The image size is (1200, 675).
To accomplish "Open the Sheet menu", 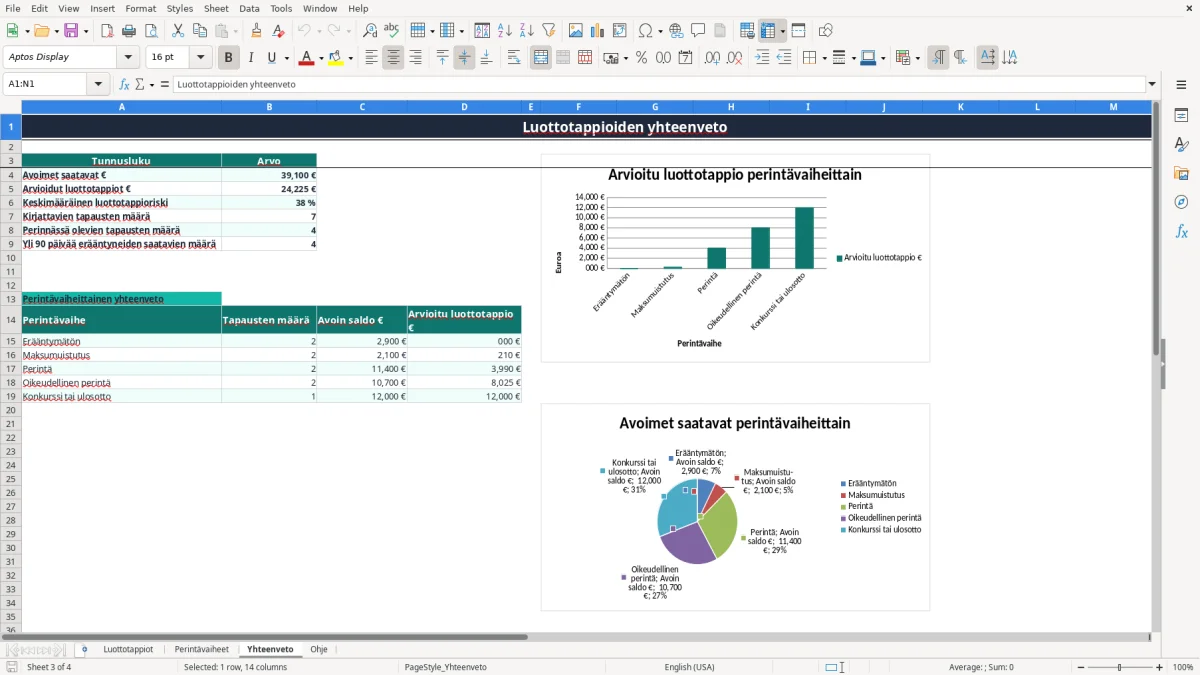I will (216, 8).
